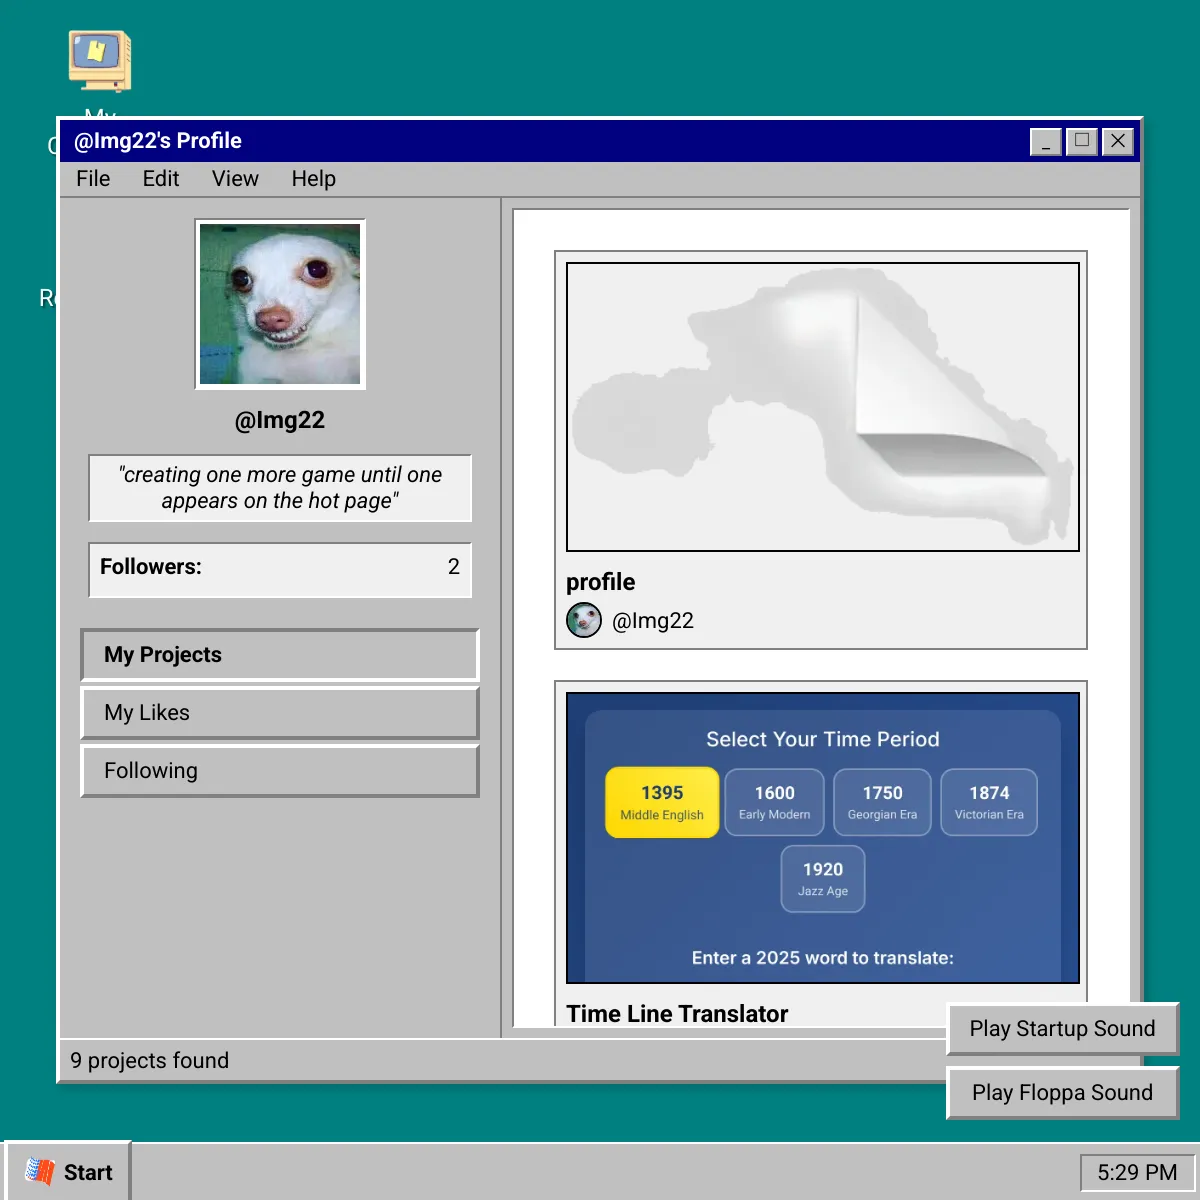Screen dimensions: 1200x1200
Task: Open the View menu
Action: pos(235,179)
